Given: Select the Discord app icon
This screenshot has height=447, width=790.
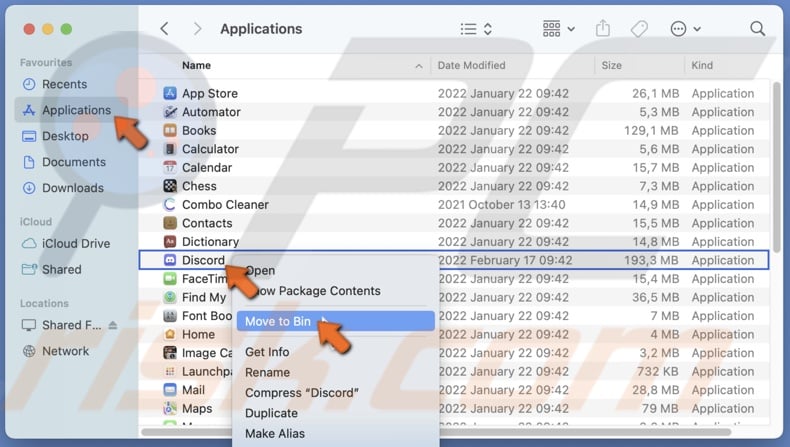Looking at the screenshot, I should (170, 260).
